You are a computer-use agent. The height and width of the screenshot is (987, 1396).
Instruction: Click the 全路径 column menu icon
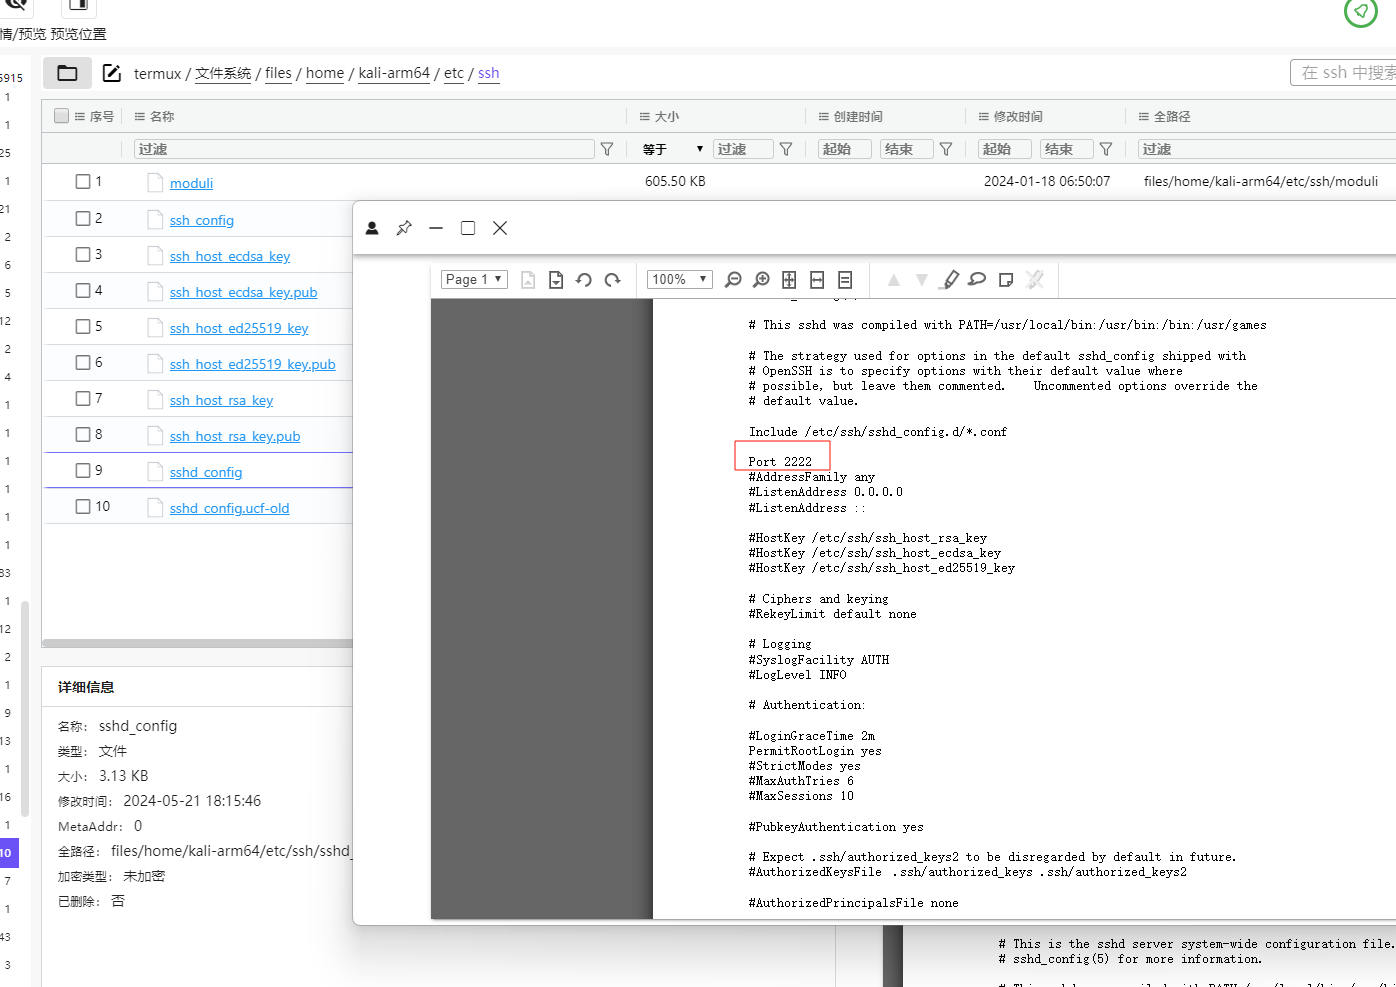point(1144,117)
